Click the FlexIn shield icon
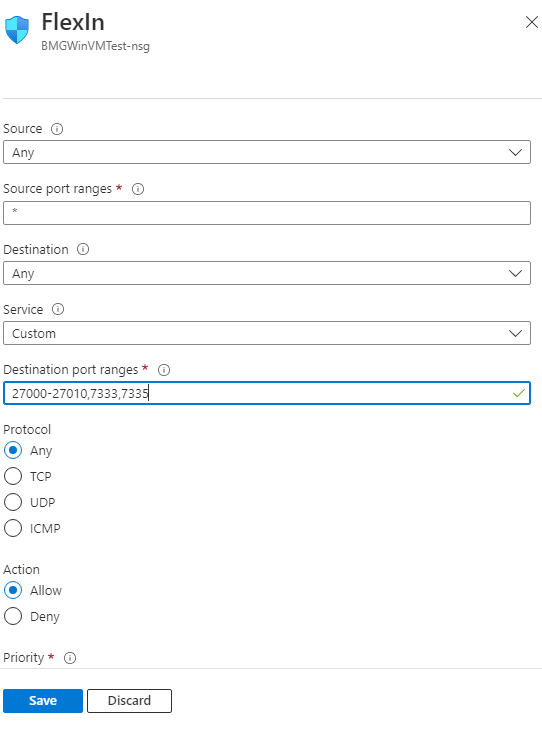This screenshot has width=542, height=730. click(17, 30)
